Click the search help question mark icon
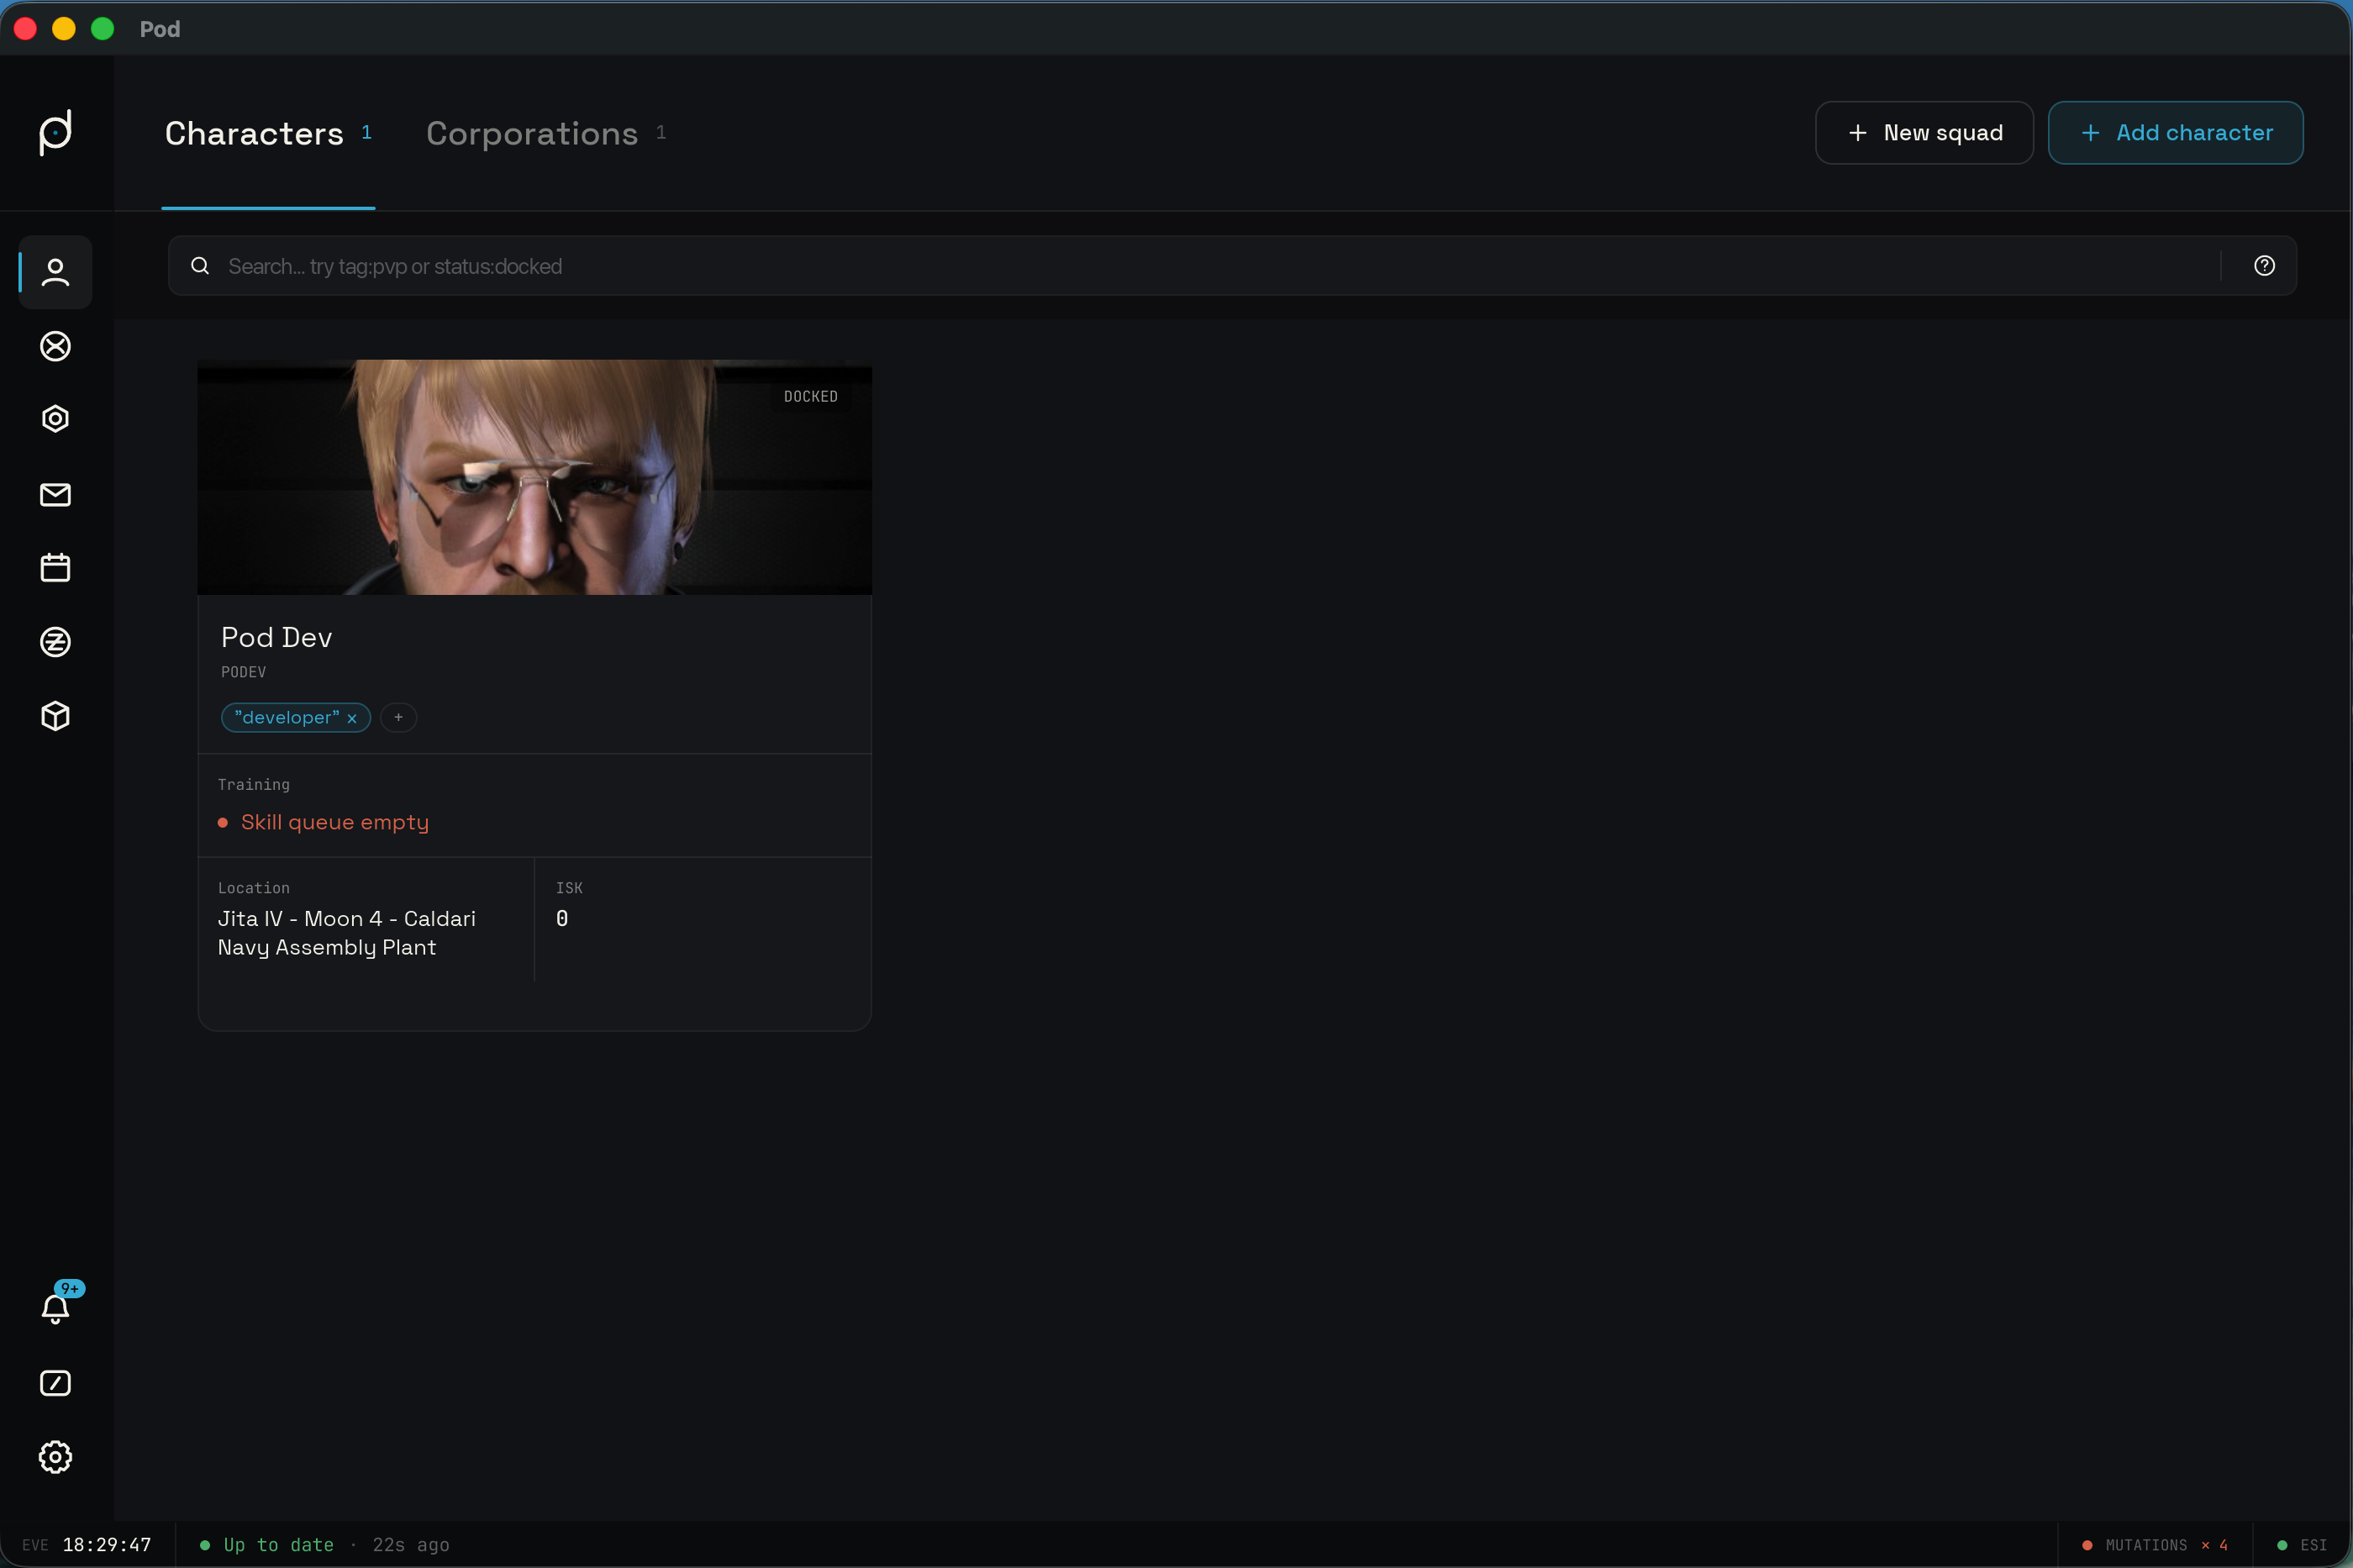 (x=2264, y=266)
